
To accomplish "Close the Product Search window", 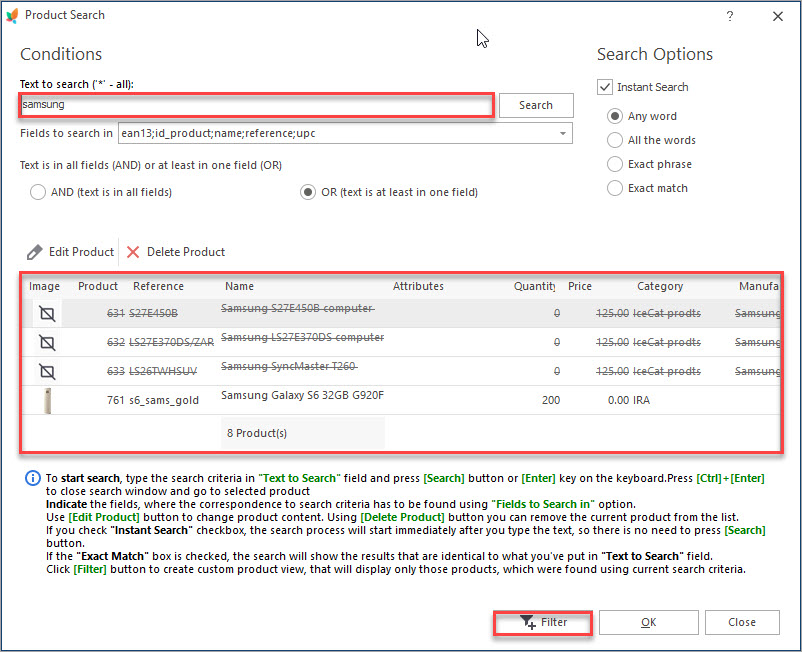I will click(778, 16).
